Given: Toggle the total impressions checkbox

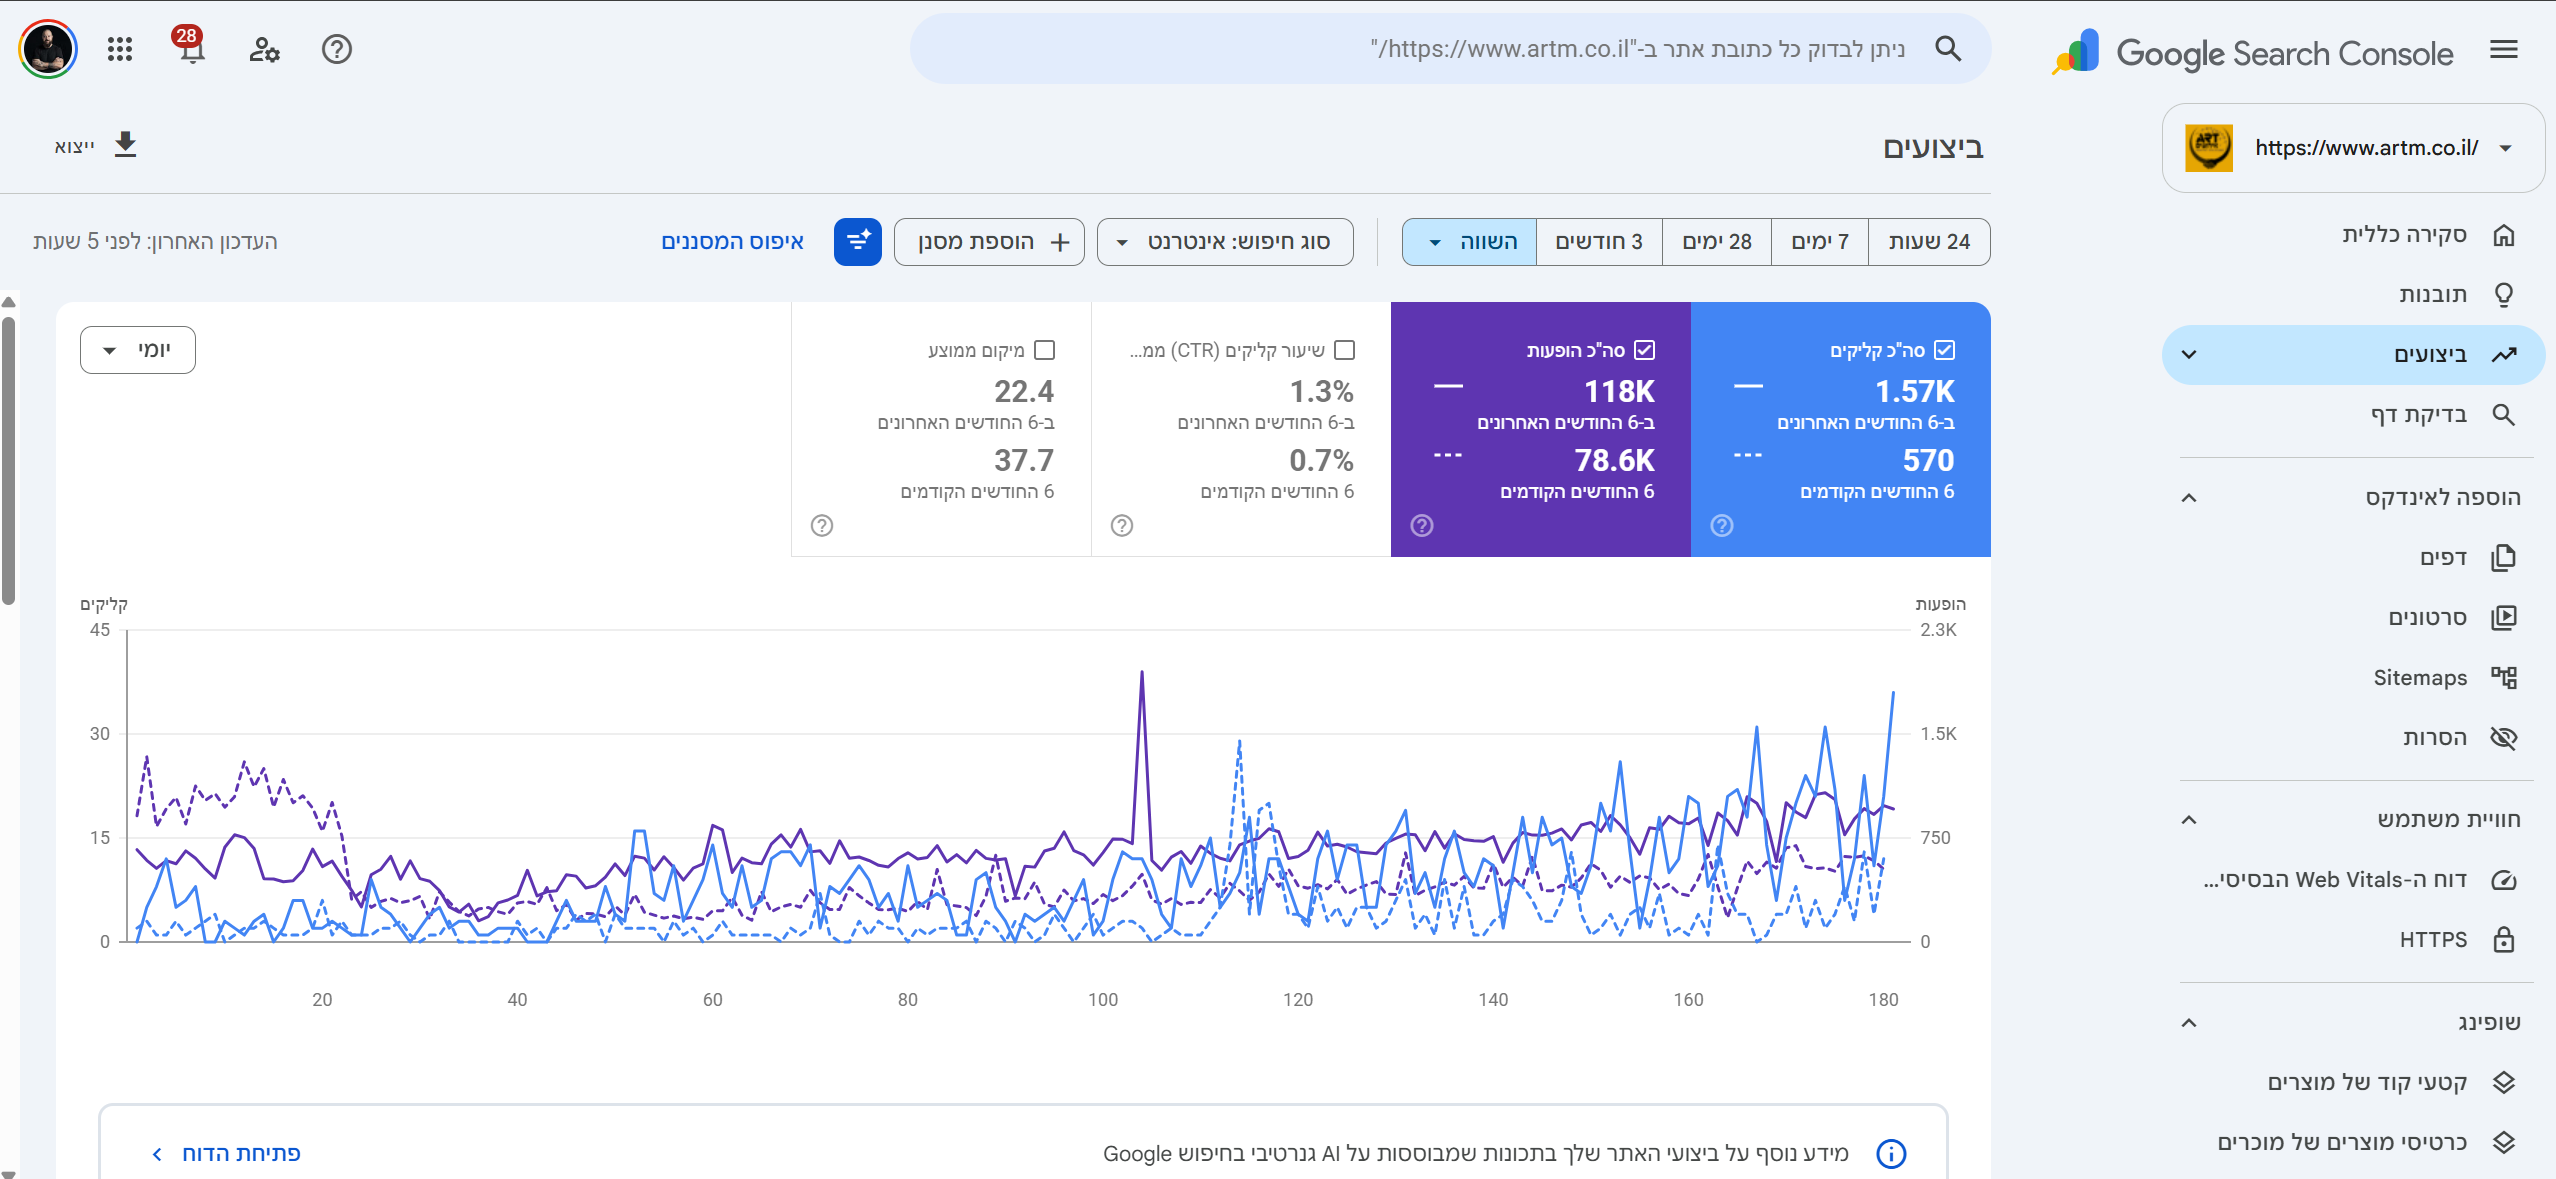Looking at the screenshot, I should tap(1645, 350).
